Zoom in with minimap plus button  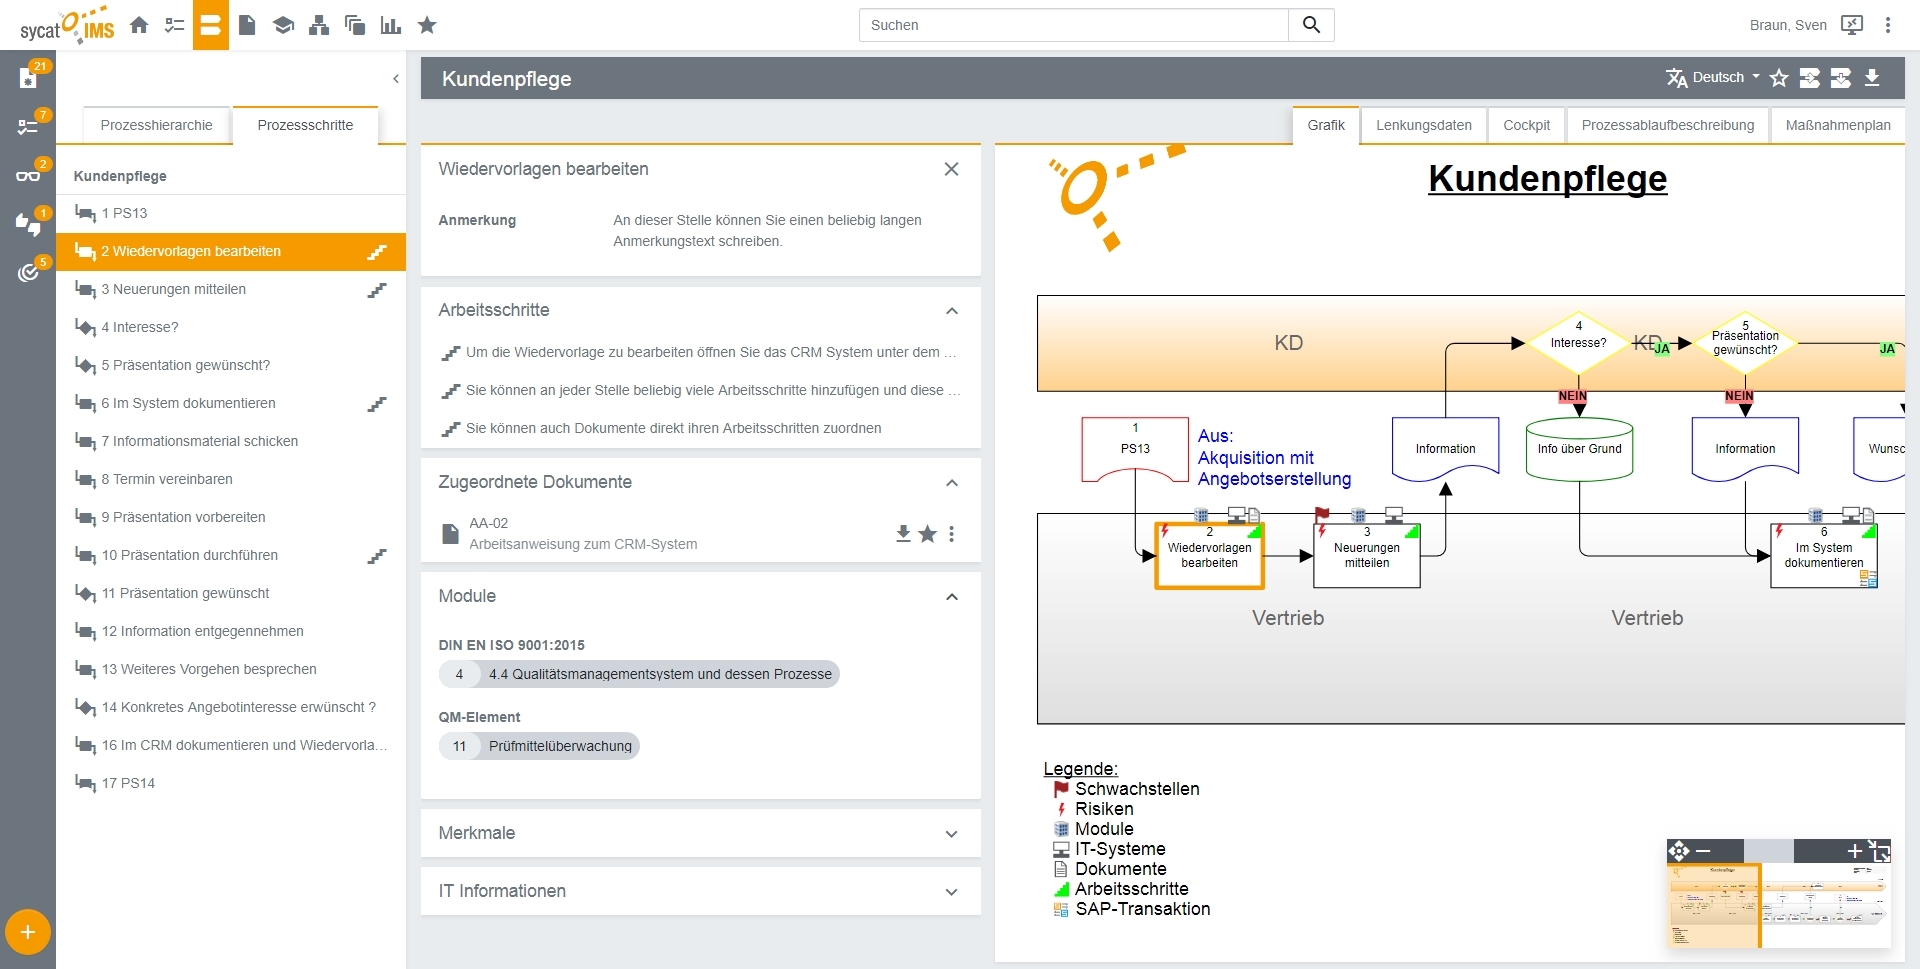click(x=1855, y=851)
